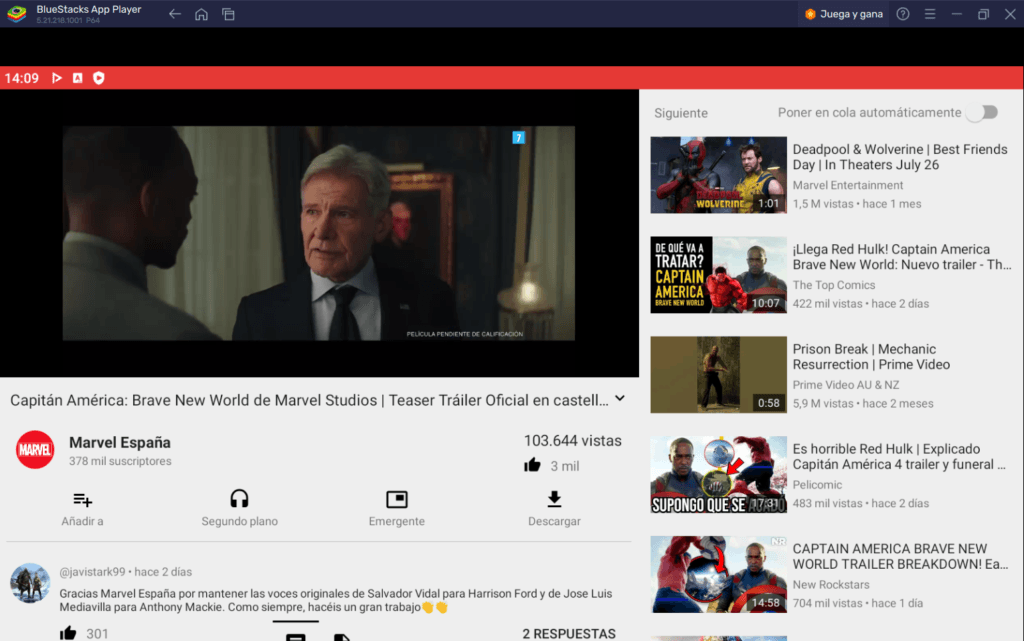1024x641 pixels.
Task: Click the shield icon in status bar
Action: 99,78
